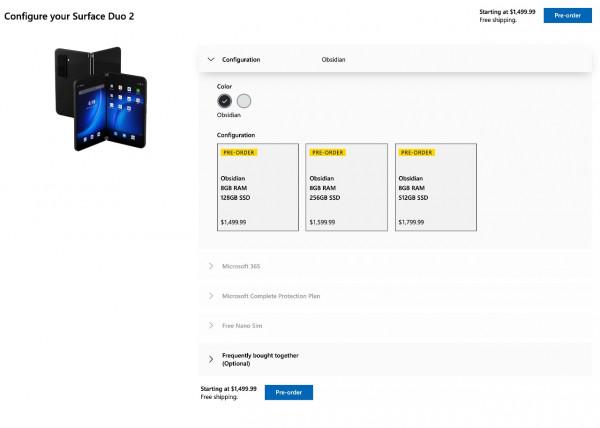Image resolution: width=600 pixels, height=428 pixels.
Task: Click the Configuration header label
Action: [x=241, y=60]
